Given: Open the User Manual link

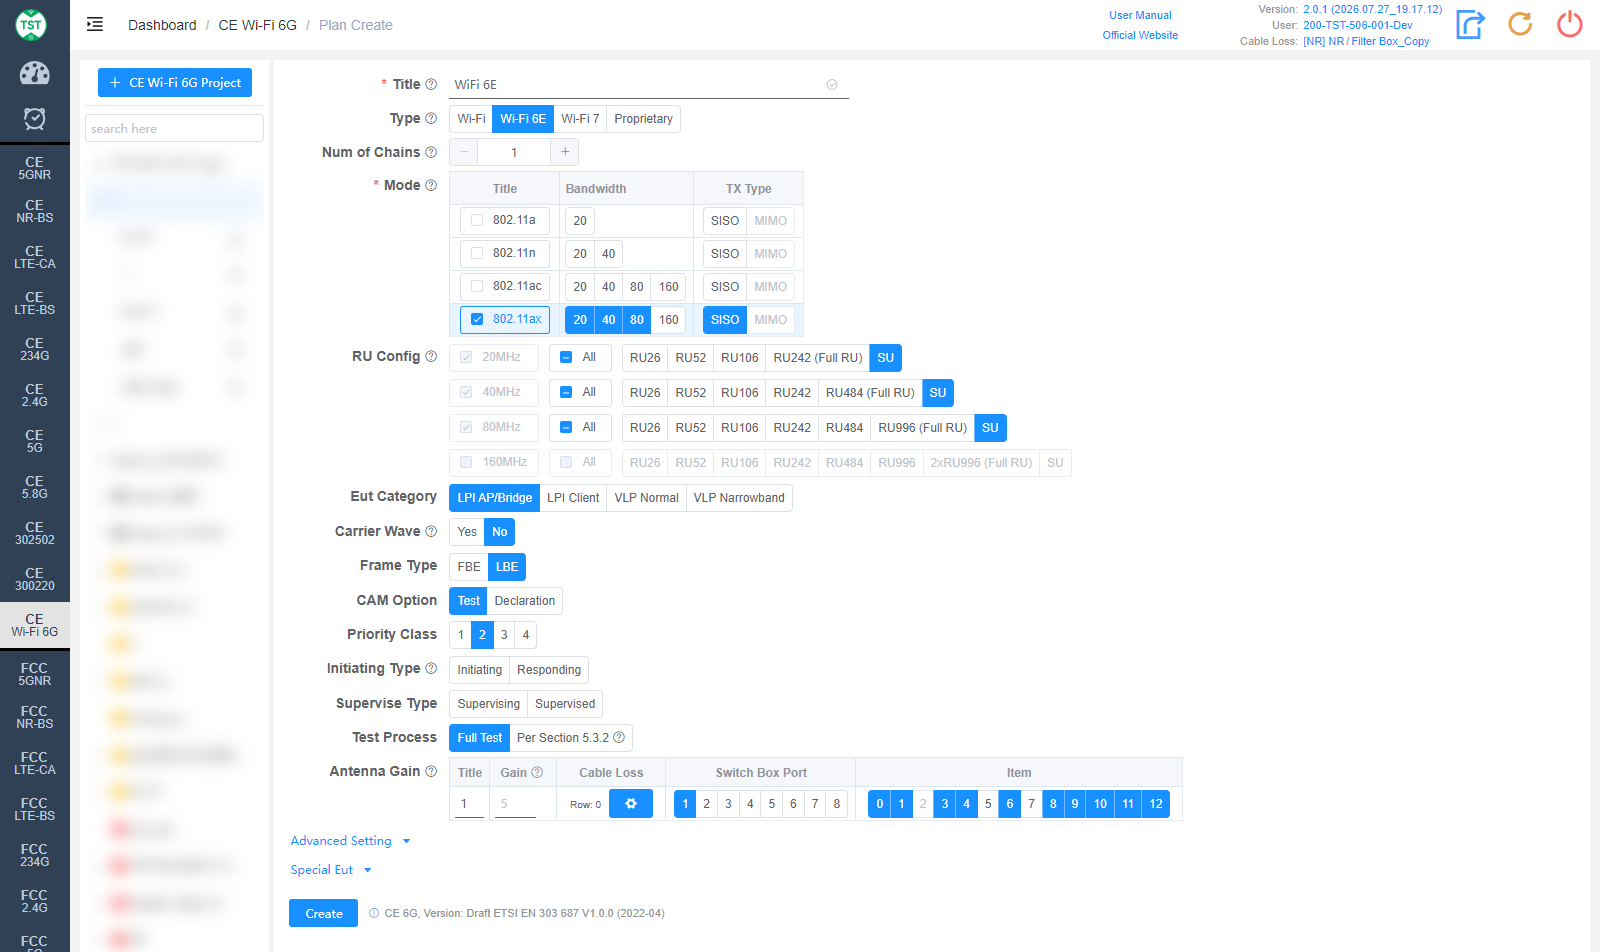Looking at the screenshot, I should coord(1140,15).
